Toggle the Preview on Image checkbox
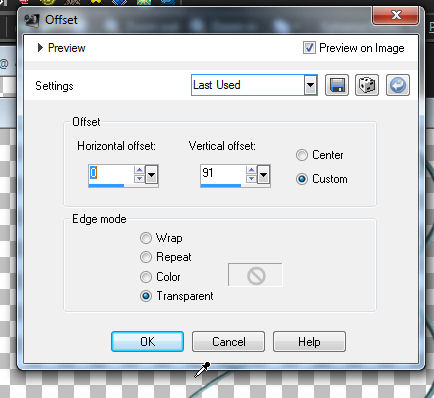Screen dimensions: 434x398 pos(309,48)
